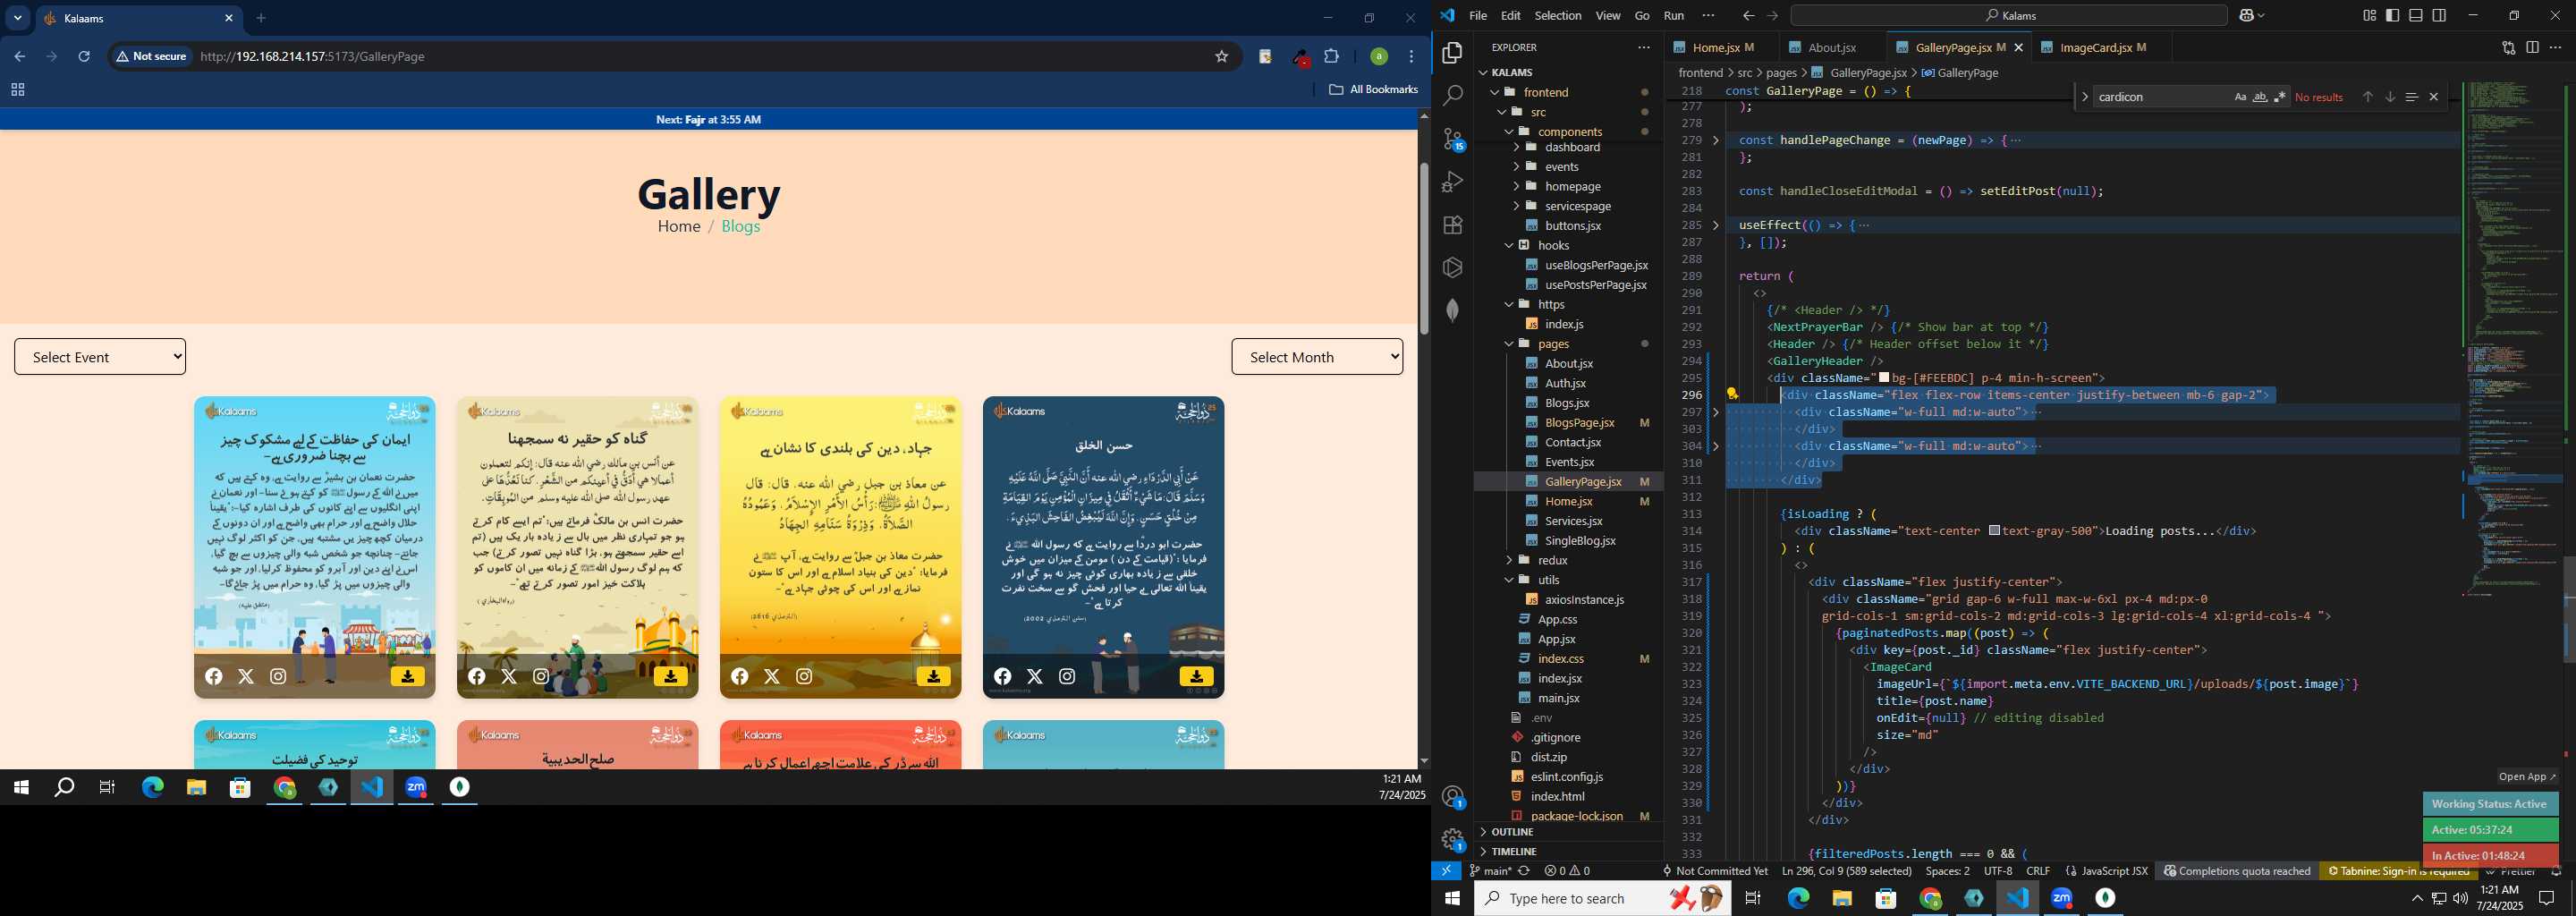Screen dimensions: 2576x916
Task: Open the Select Month dropdown
Action: pos(1317,357)
